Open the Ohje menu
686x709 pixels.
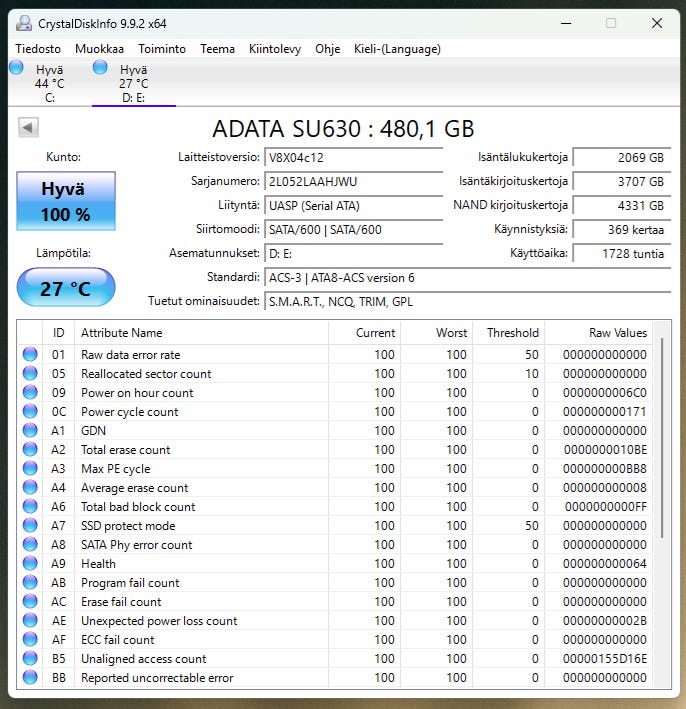(x=328, y=49)
